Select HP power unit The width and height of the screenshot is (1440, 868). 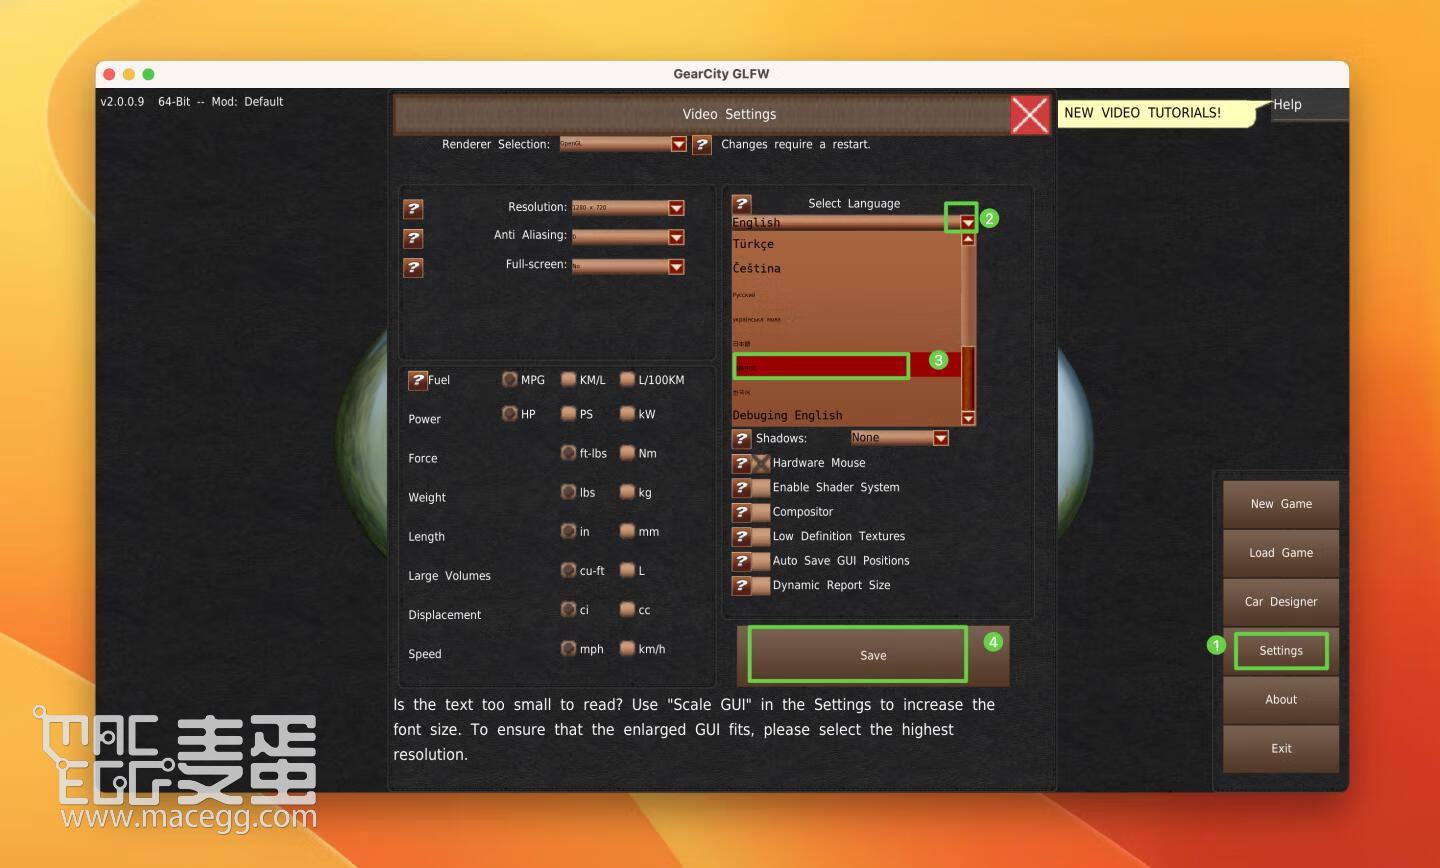[x=510, y=413]
